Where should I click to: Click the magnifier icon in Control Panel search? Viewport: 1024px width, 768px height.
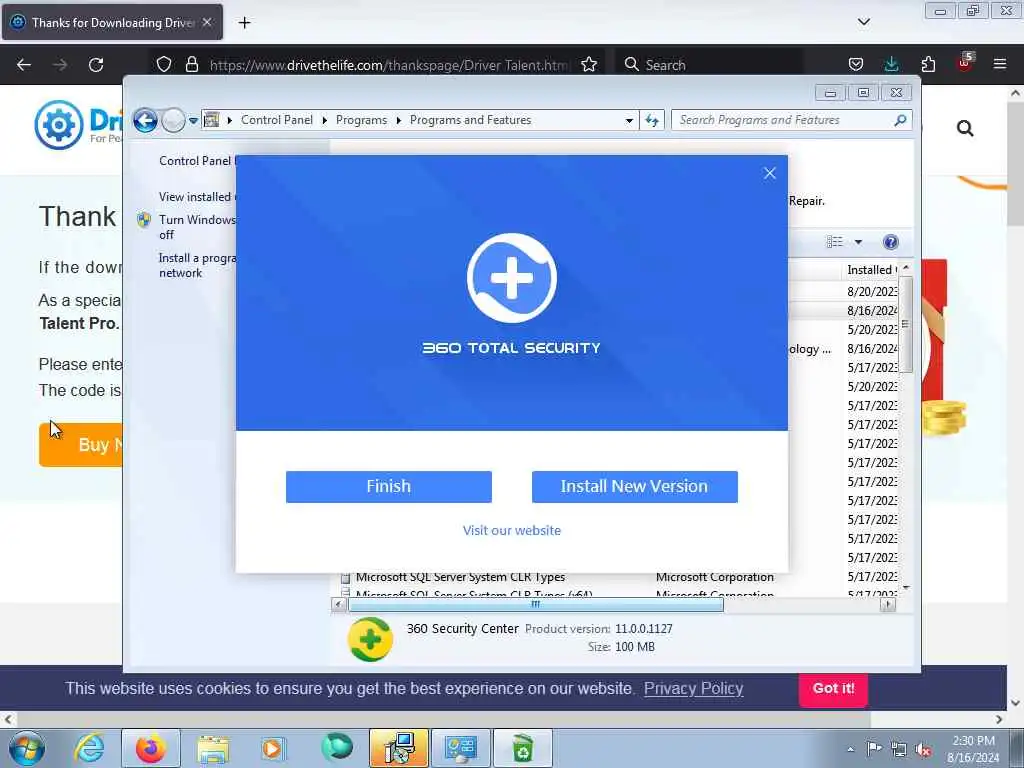coord(901,120)
